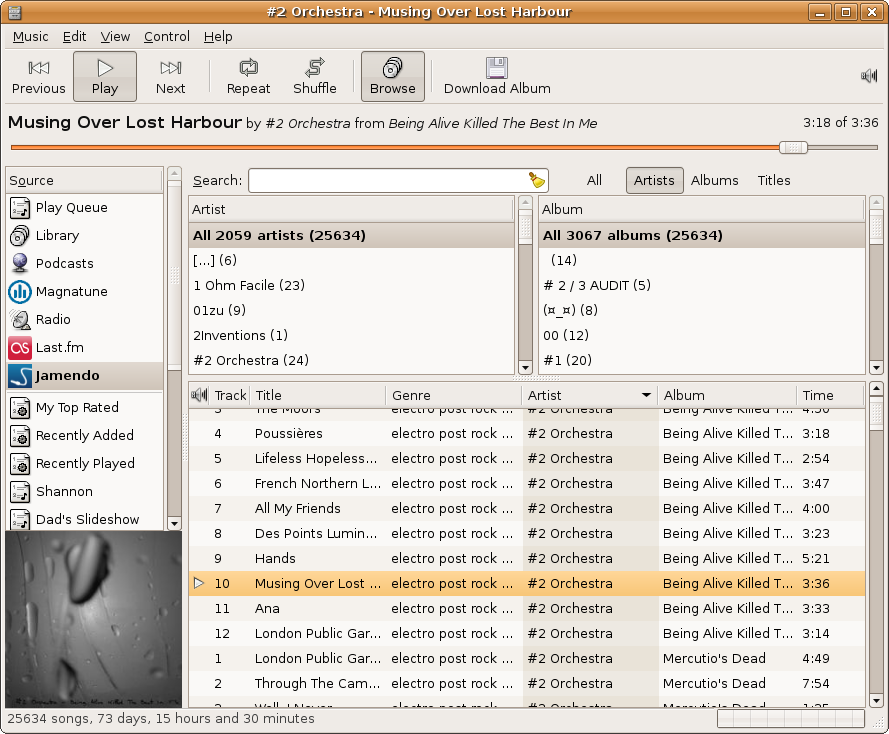Click the playing indicator on track 10
889x734 pixels.
click(198, 583)
